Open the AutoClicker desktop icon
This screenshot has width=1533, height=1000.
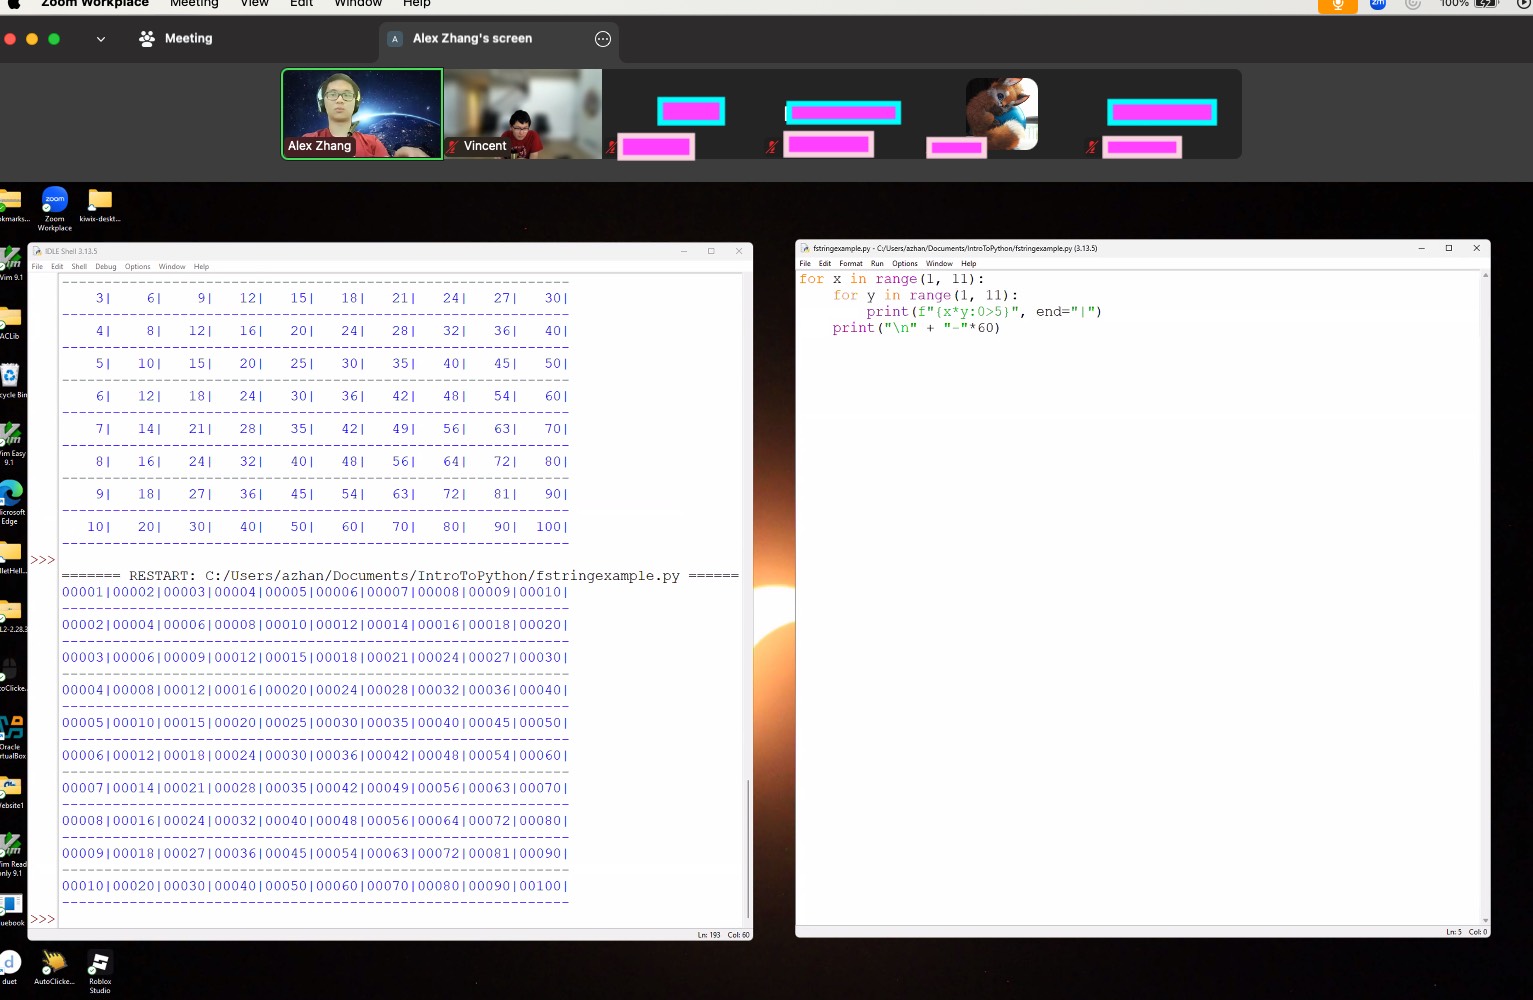click(54, 968)
